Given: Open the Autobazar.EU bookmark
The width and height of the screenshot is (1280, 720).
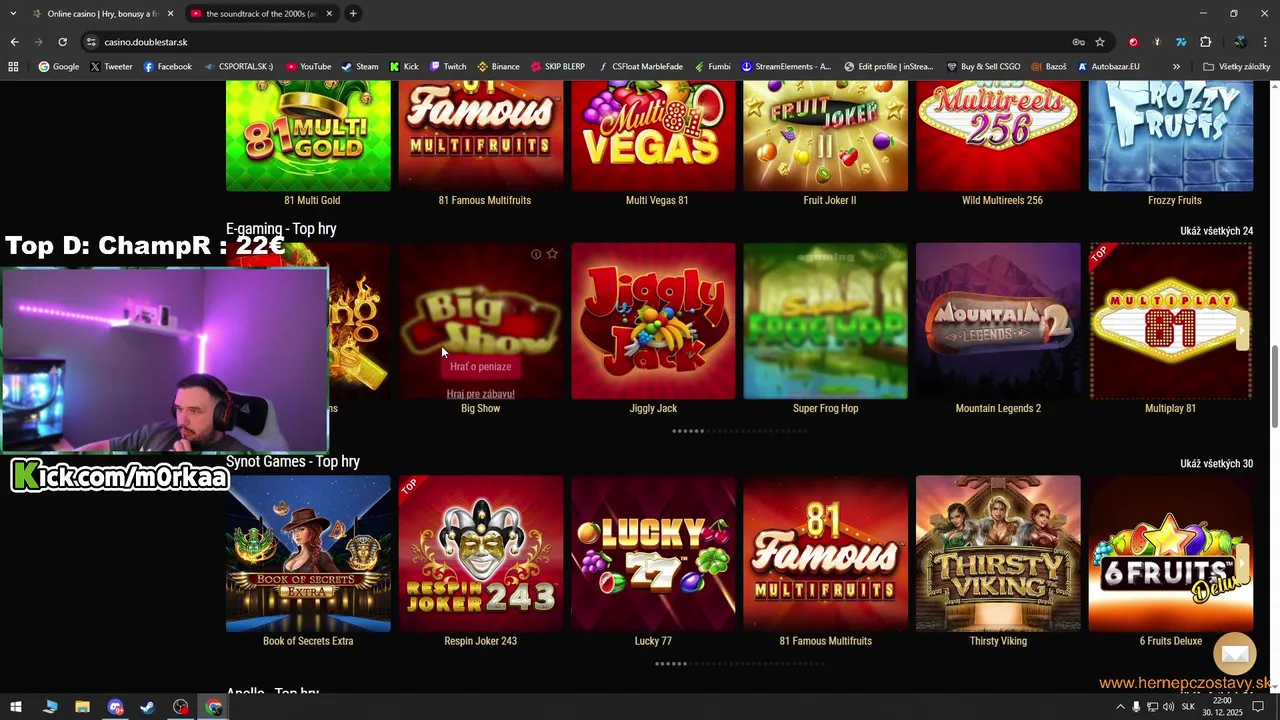Looking at the screenshot, I should coord(1109,67).
